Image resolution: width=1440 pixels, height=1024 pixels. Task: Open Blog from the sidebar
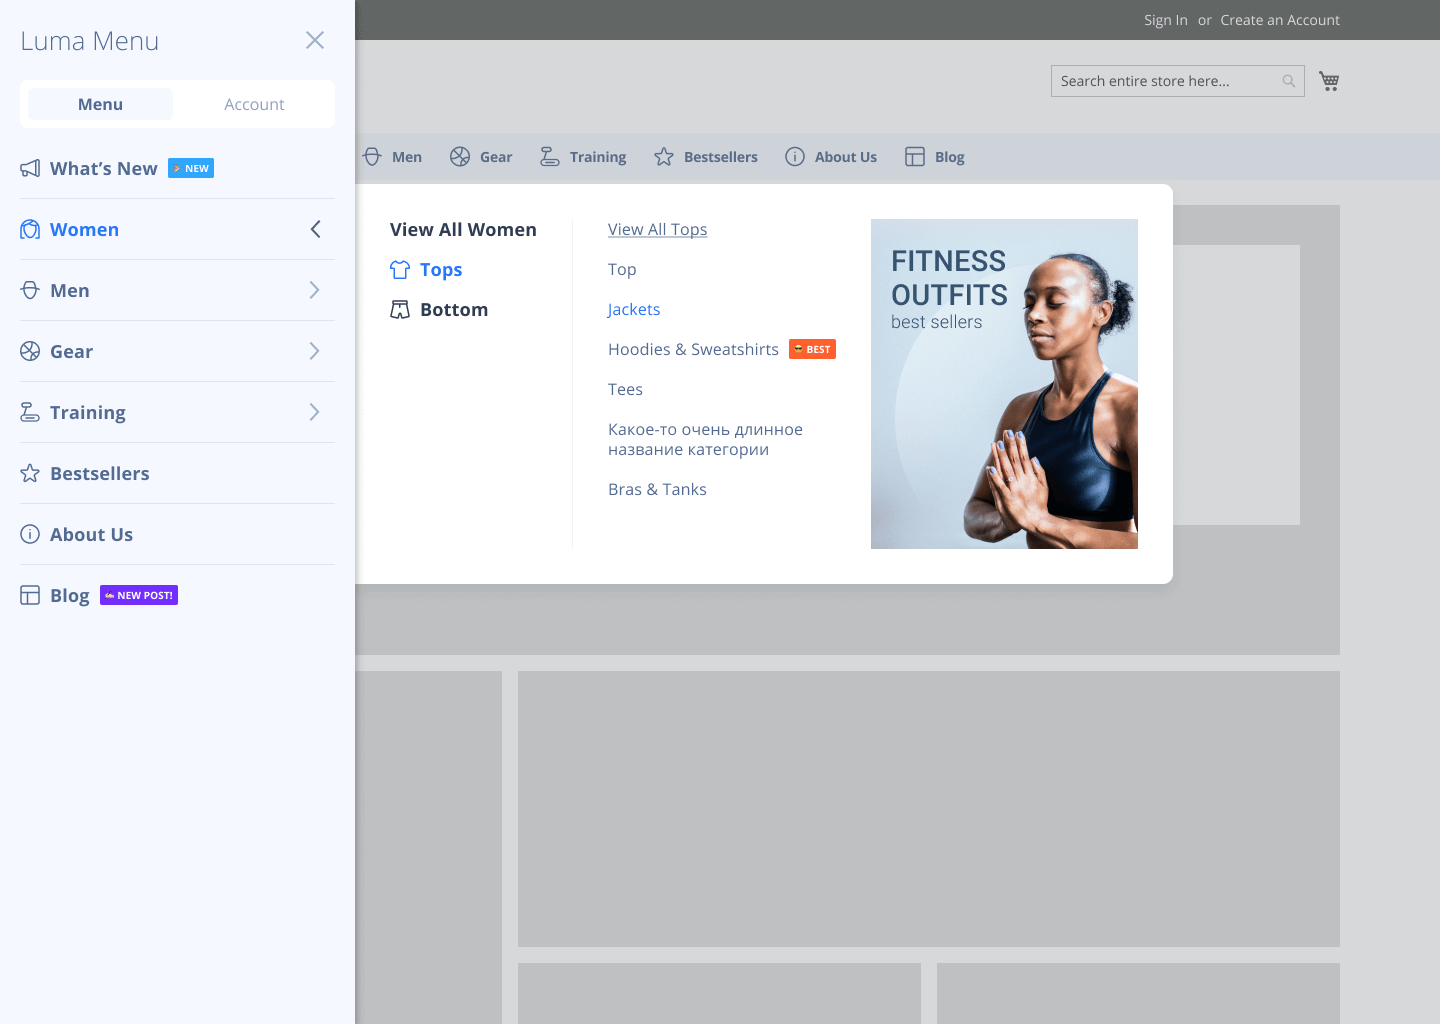click(x=70, y=595)
